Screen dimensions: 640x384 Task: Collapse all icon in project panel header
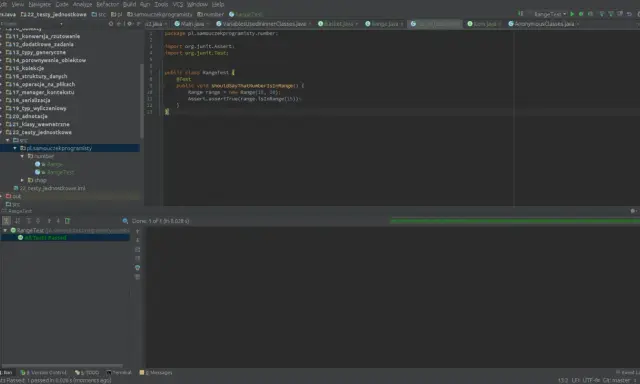pos(119,24)
